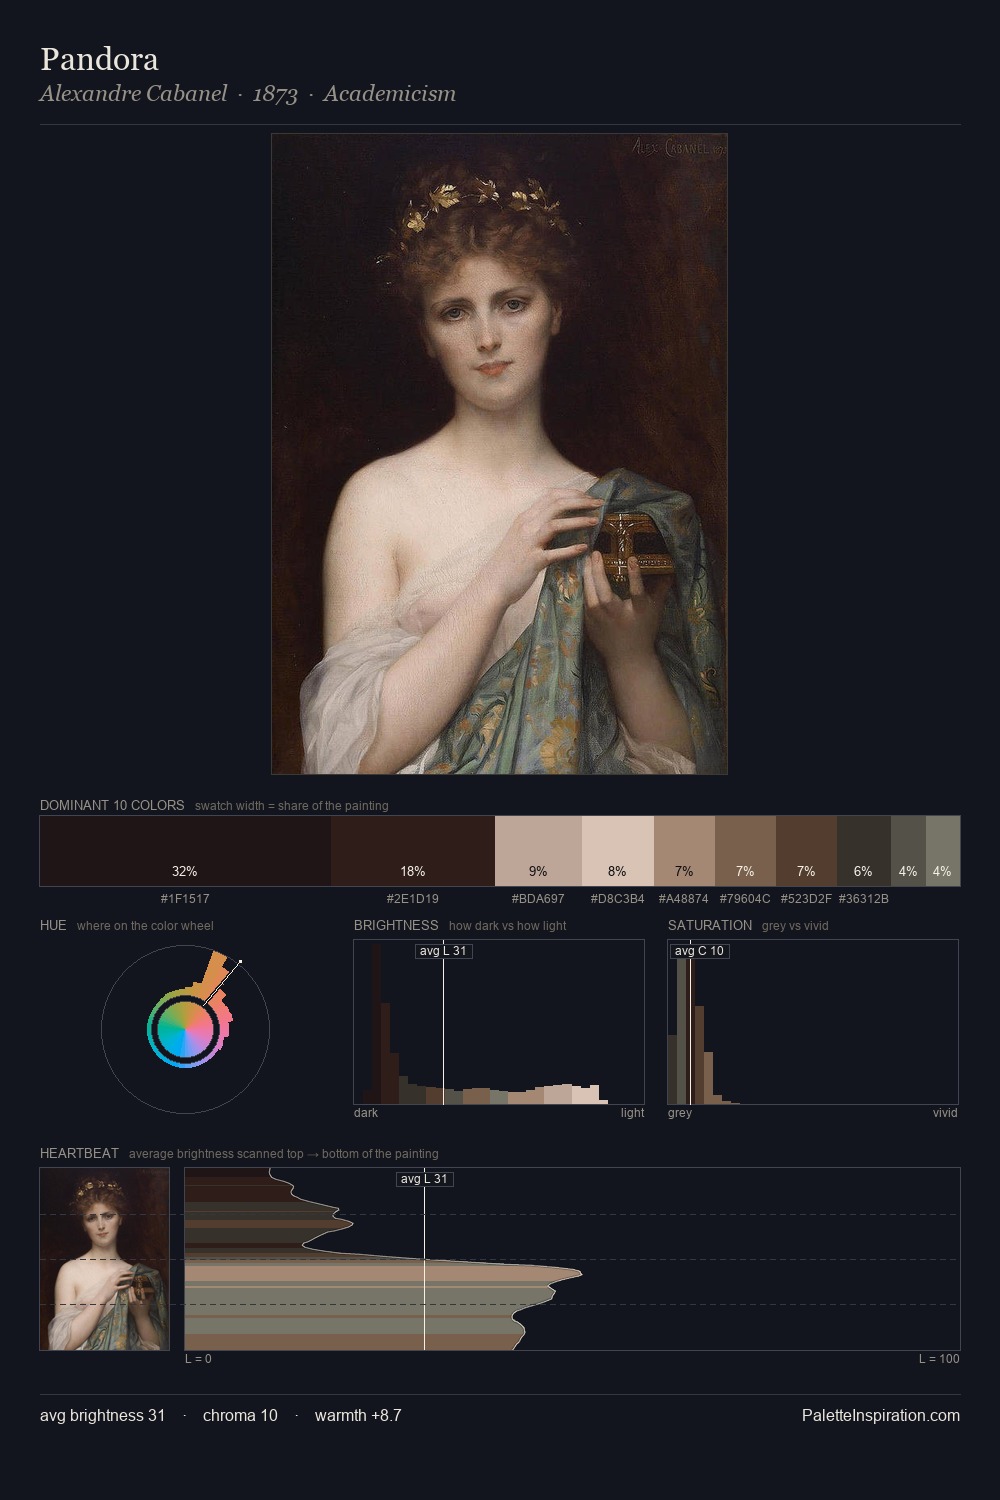The width and height of the screenshot is (1000, 1500).
Task: Click the hue color wheel chart
Action: (x=185, y=1029)
